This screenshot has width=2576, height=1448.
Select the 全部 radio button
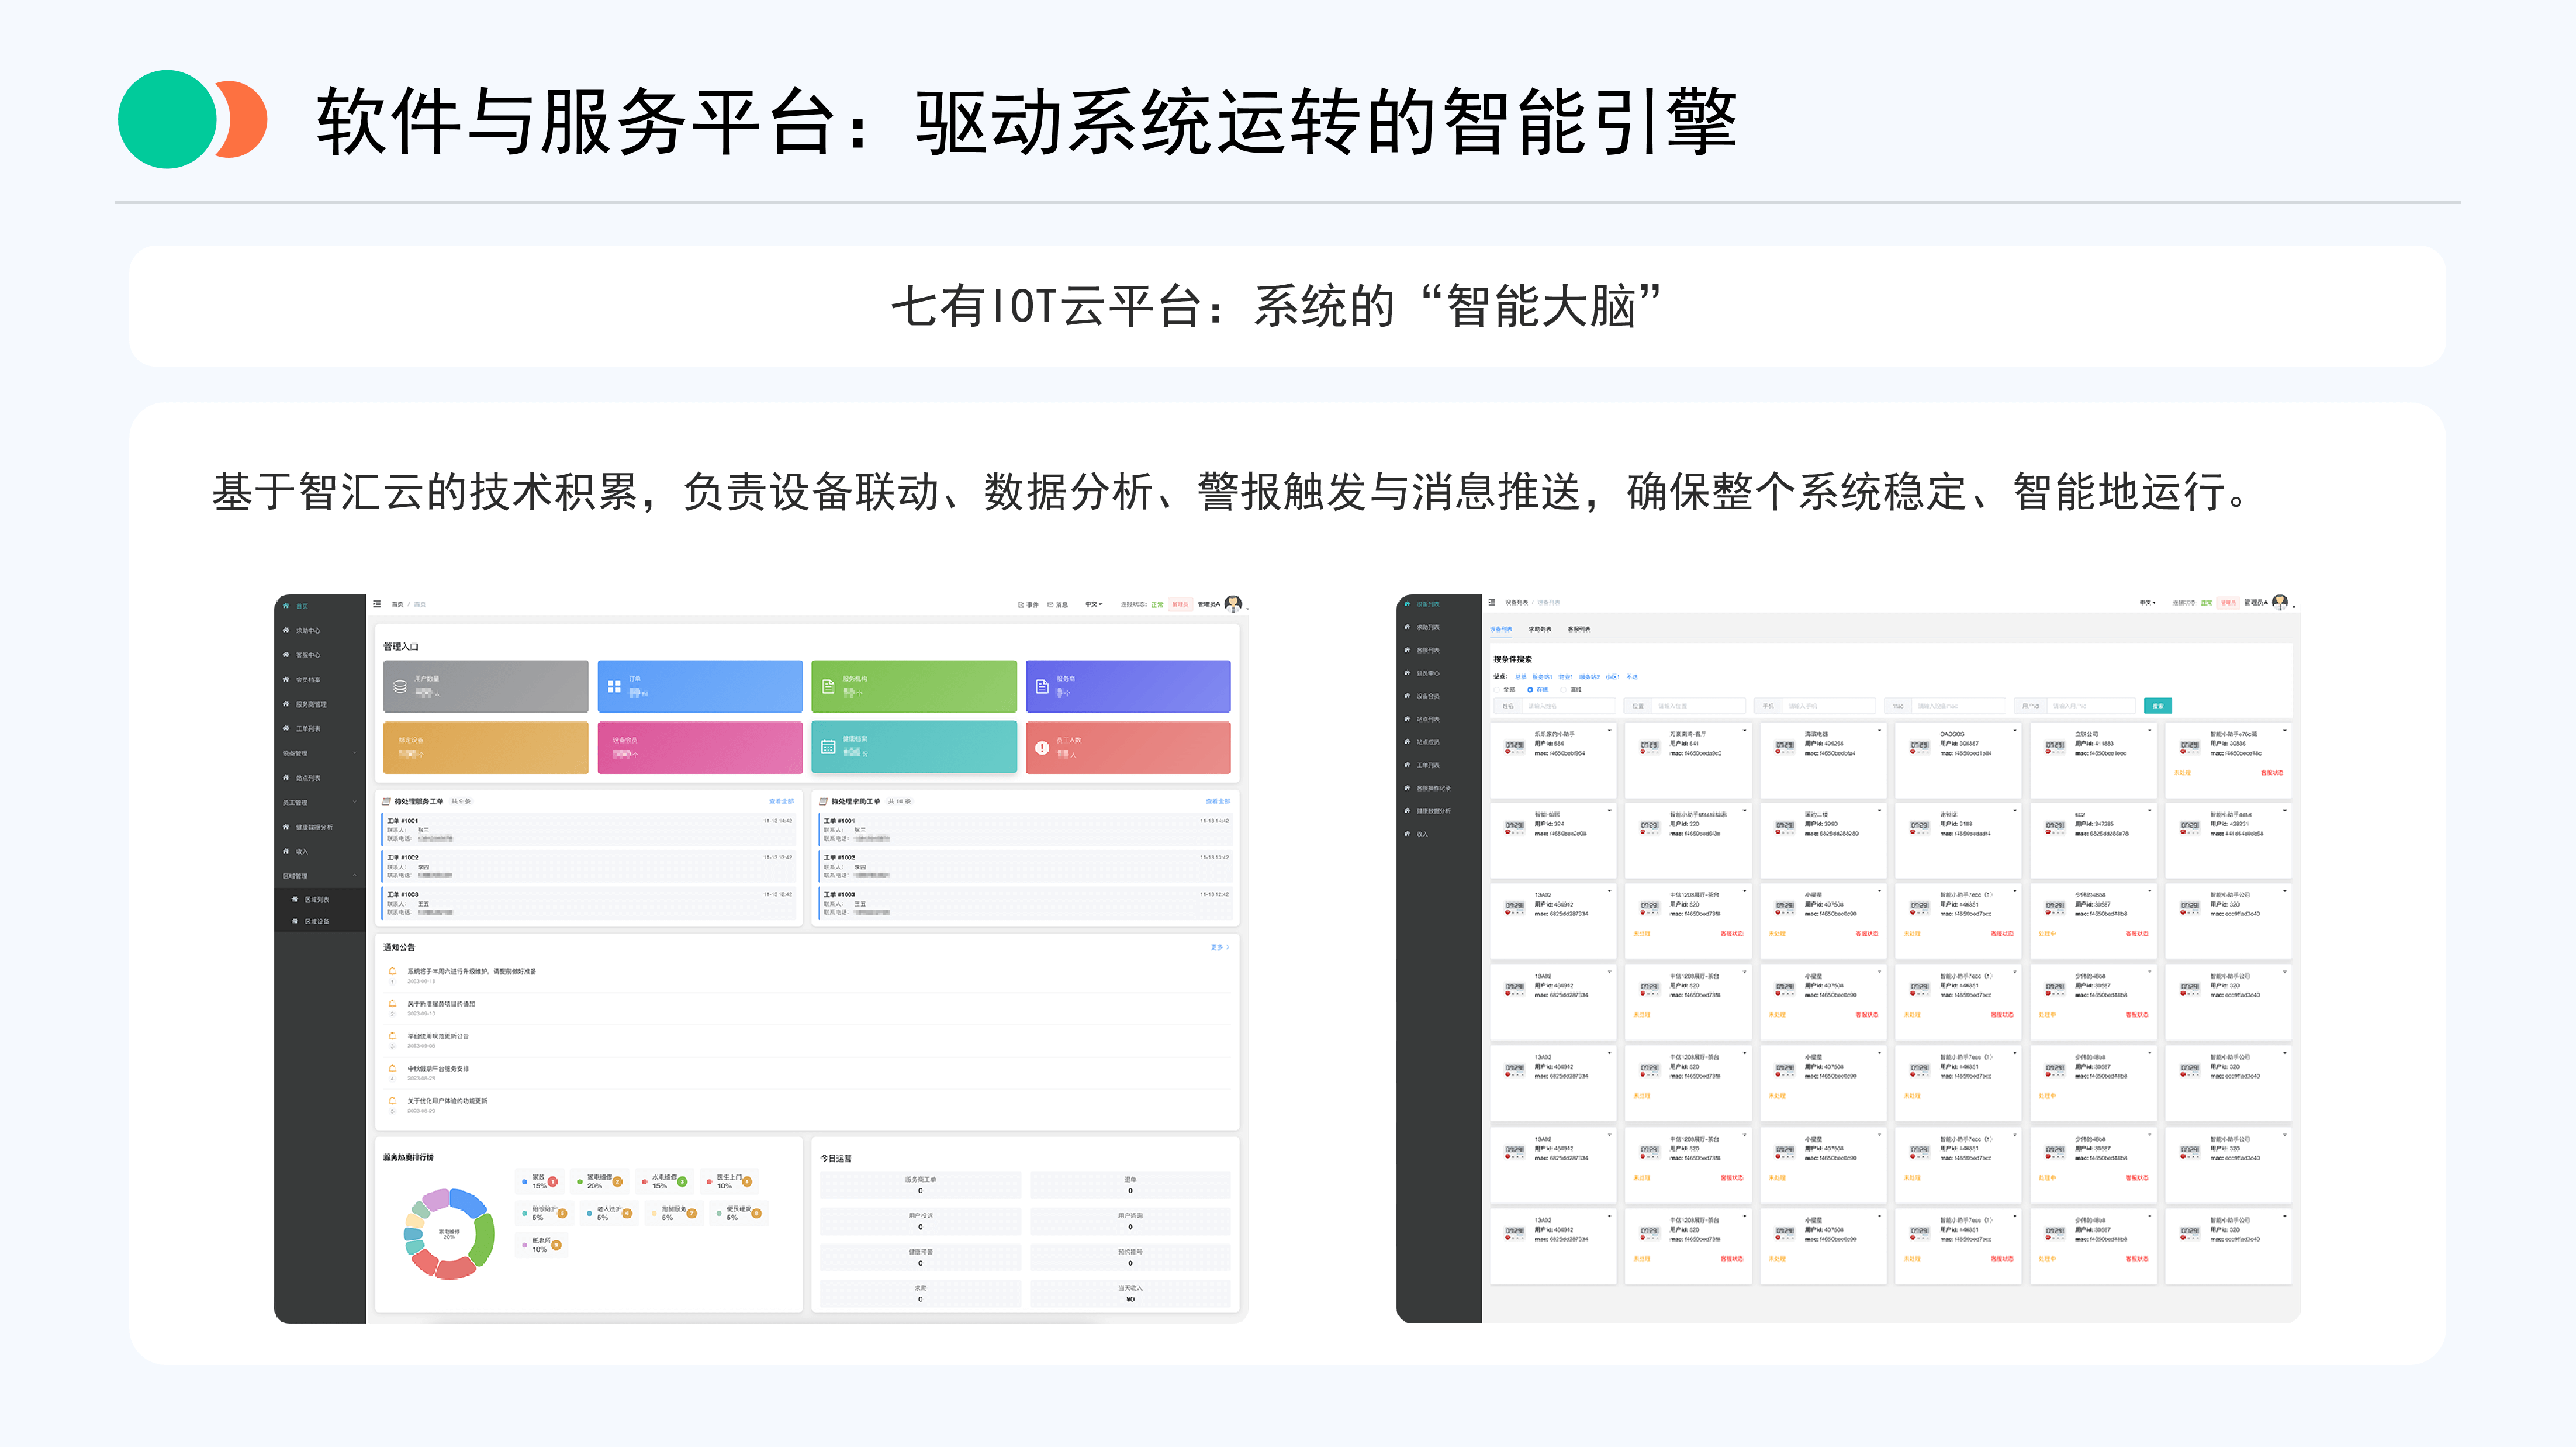click(1498, 690)
